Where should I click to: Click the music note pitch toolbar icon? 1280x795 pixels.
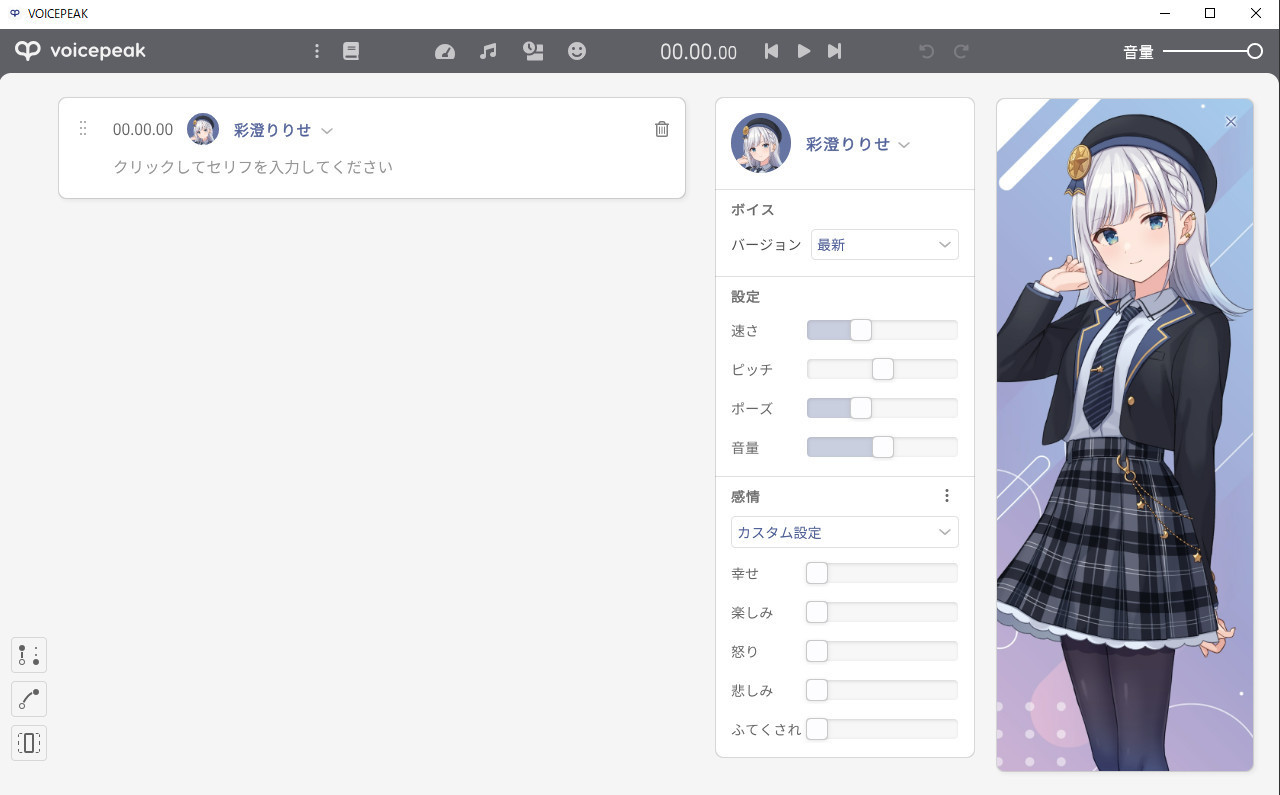click(488, 51)
